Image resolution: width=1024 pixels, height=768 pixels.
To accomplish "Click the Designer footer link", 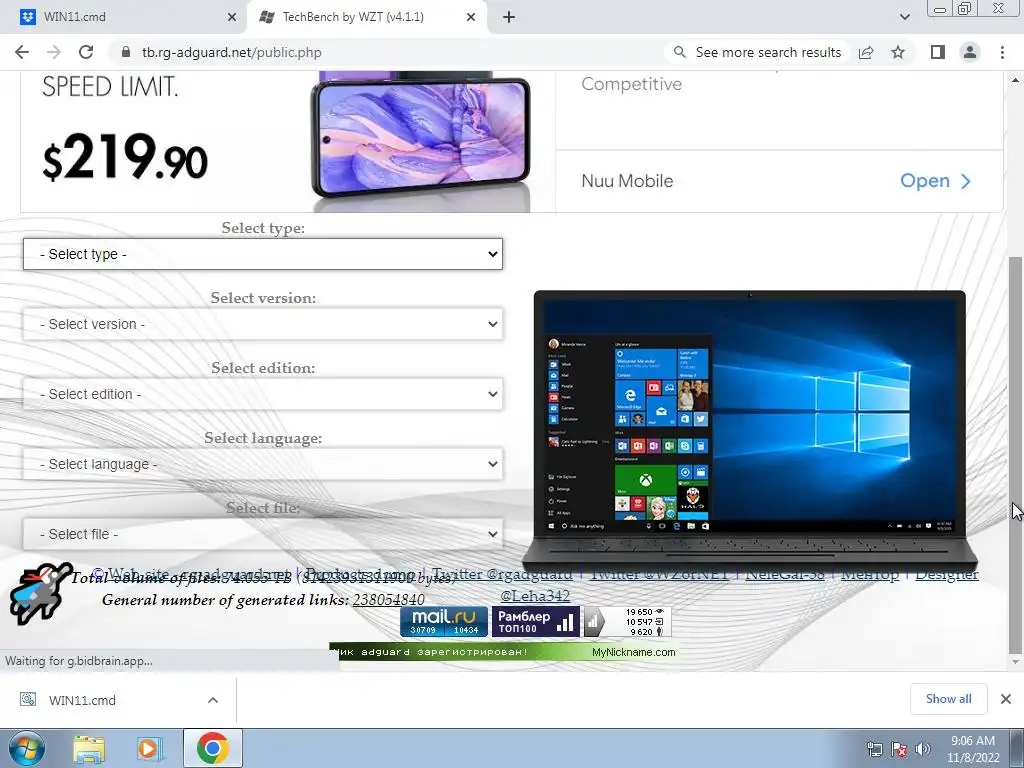I will pos(946,574).
